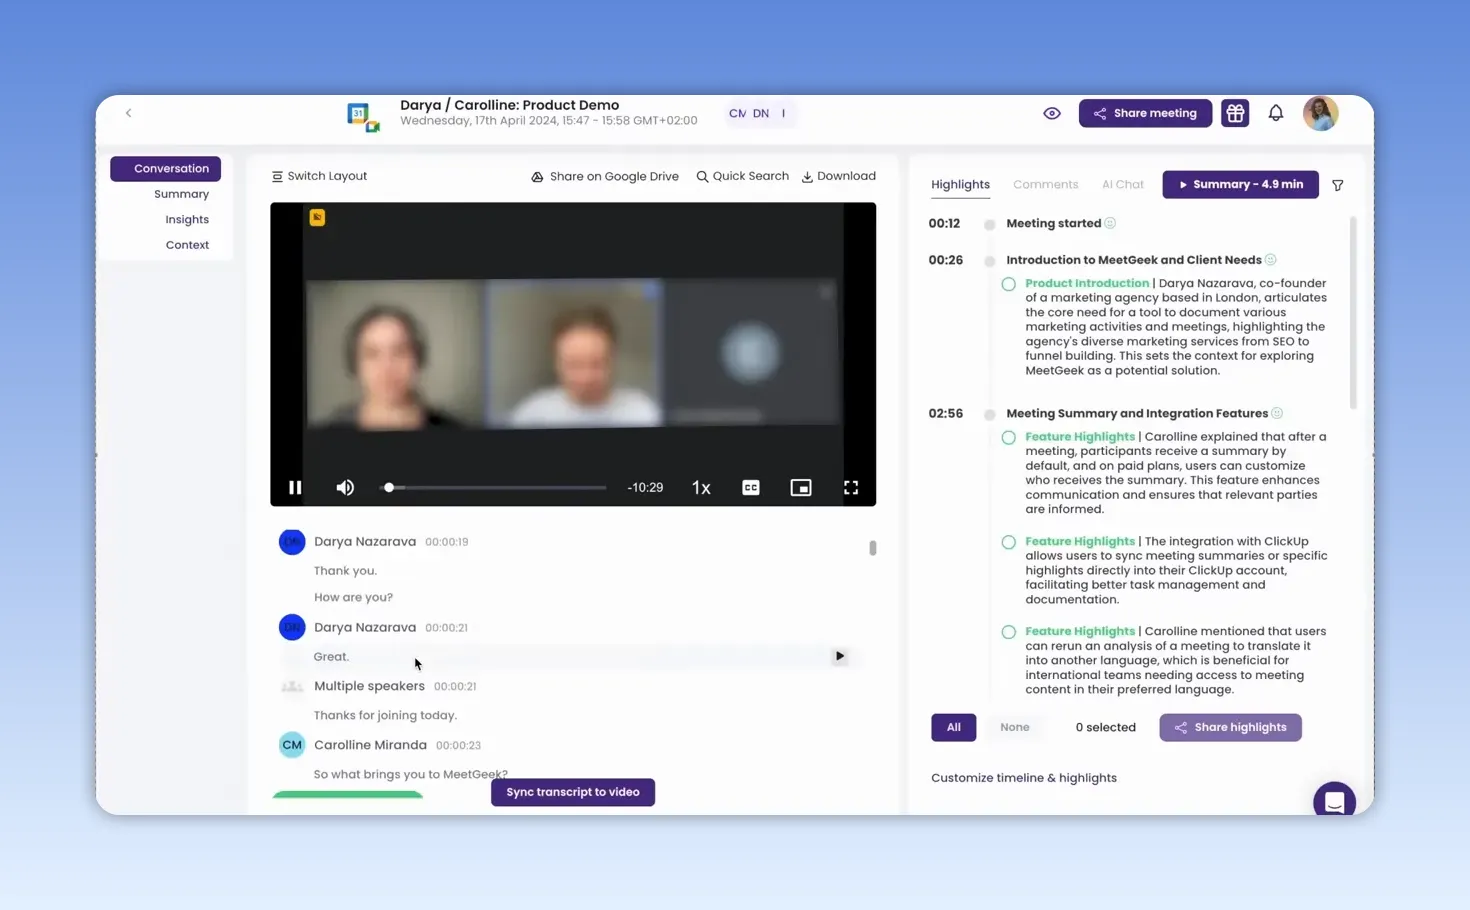Open the Google Calendar meeting icon
Image resolution: width=1470 pixels, height=910 pixels.
[x=363, y=117]
